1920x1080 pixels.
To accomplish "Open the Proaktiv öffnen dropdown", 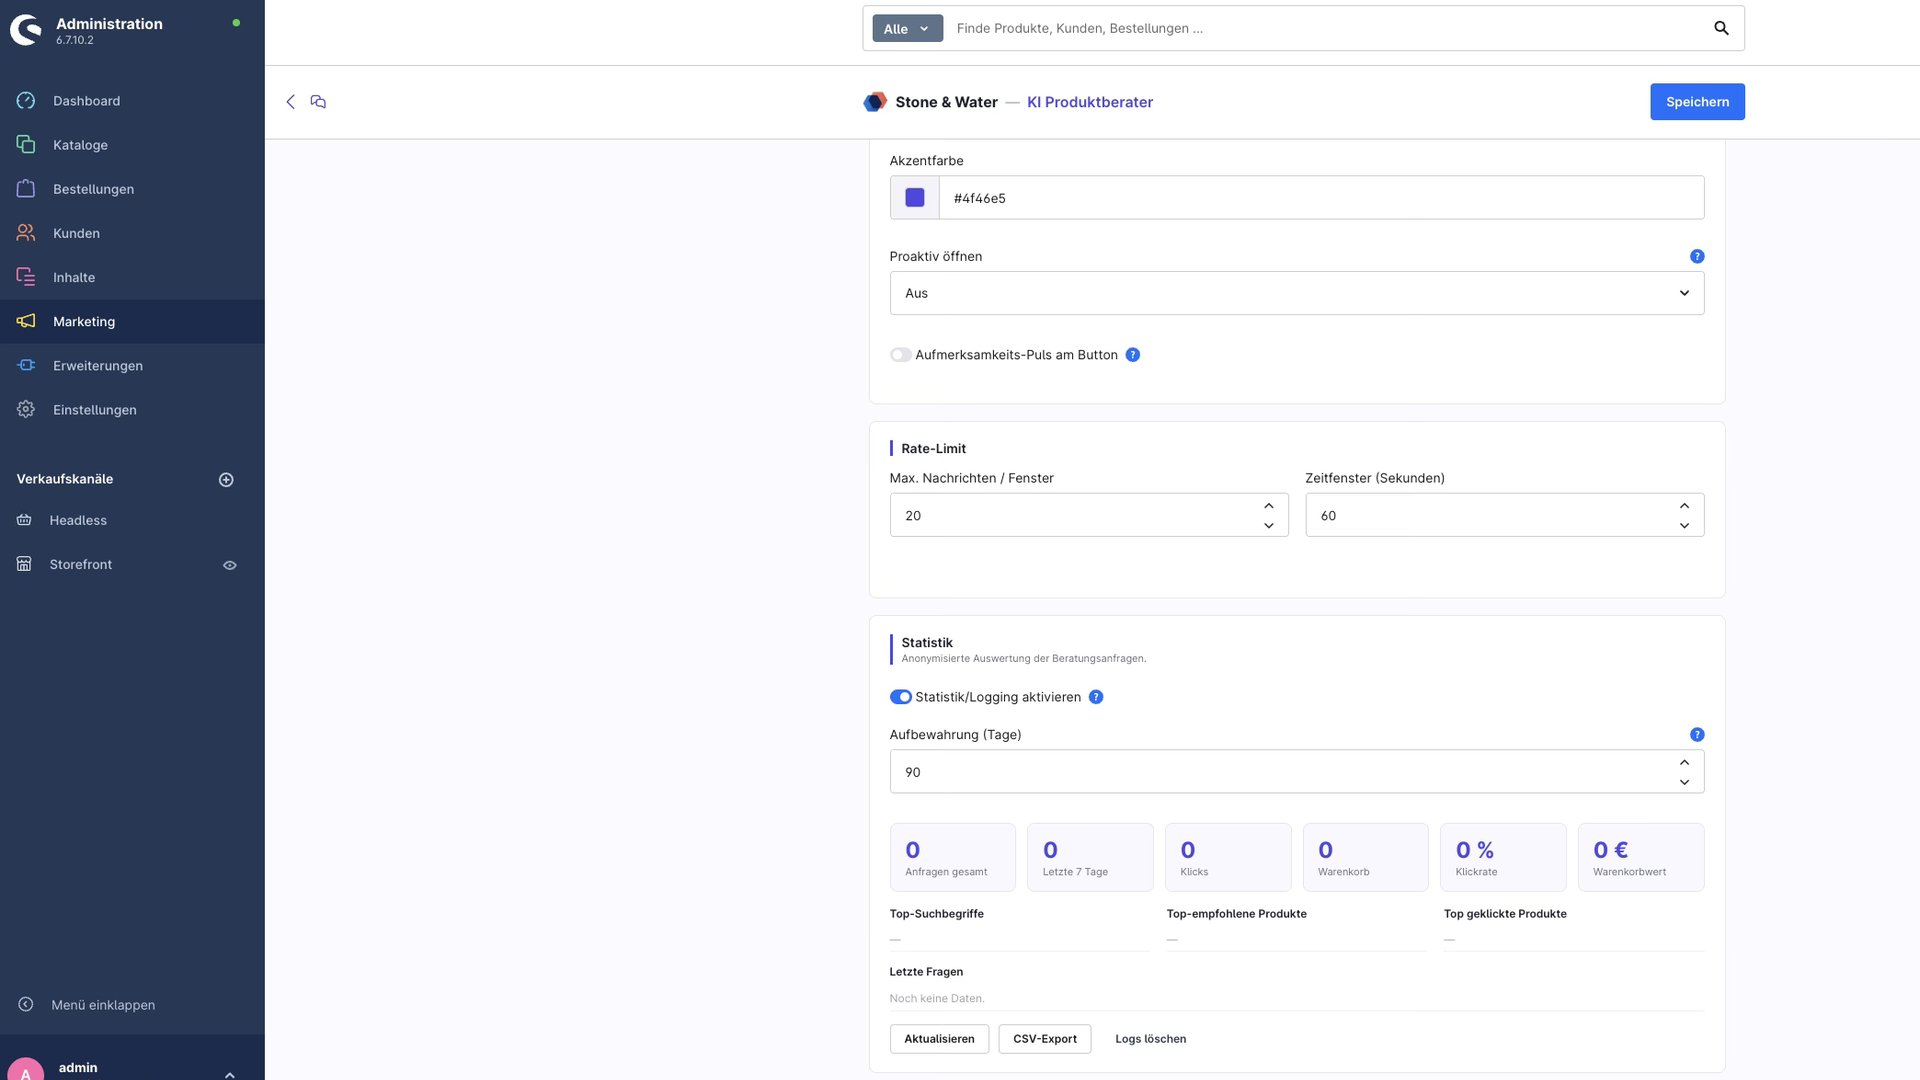I will click(x=1296, y=293).
